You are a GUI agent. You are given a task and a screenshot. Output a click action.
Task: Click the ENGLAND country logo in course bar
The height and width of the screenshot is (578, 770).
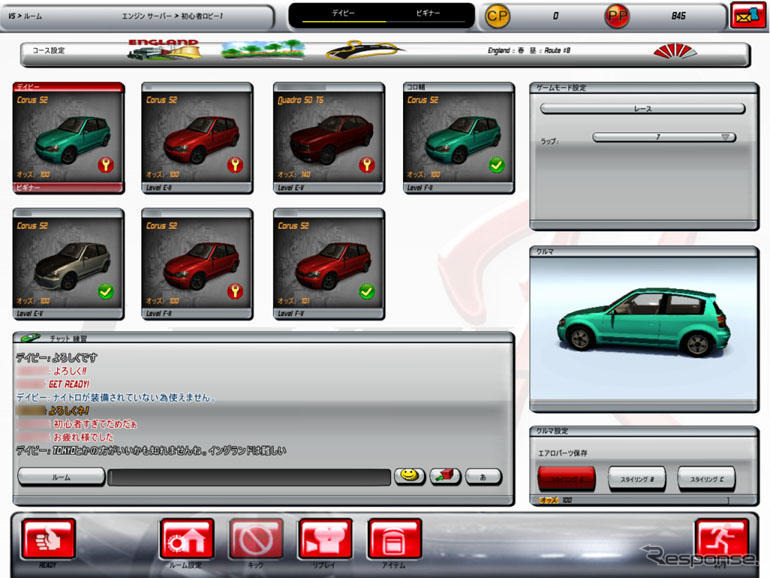(164, 49)
